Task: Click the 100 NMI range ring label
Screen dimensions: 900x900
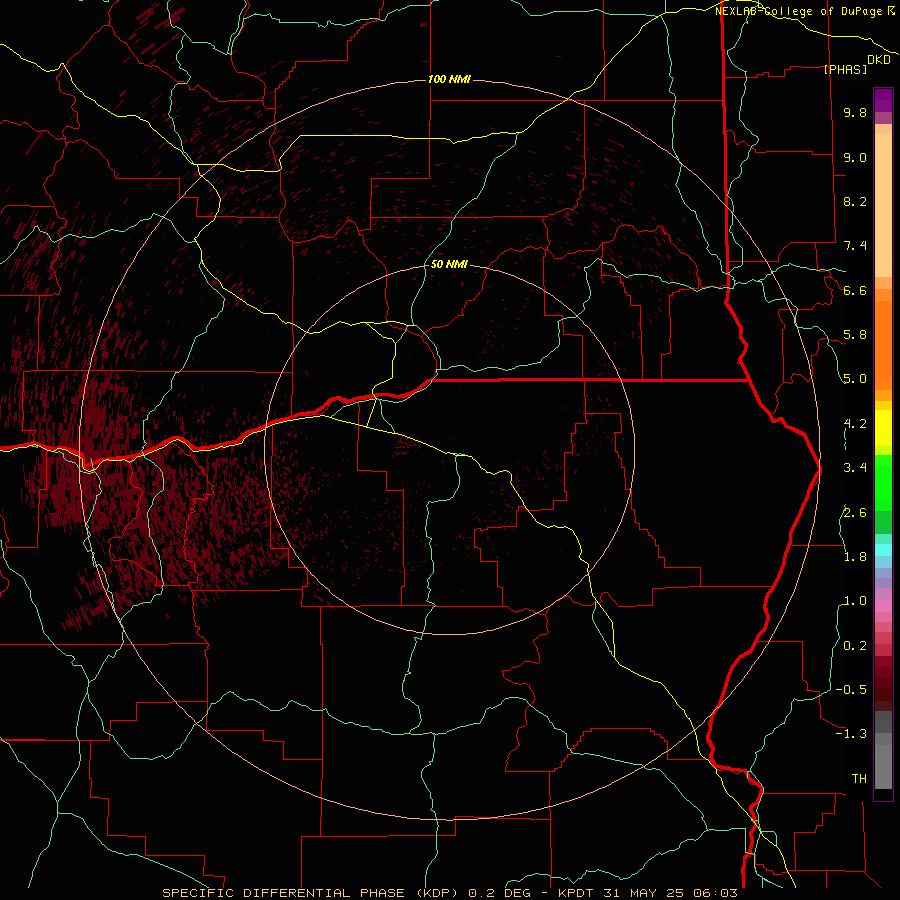Action: pyautogui.click(x=449, y=79)
